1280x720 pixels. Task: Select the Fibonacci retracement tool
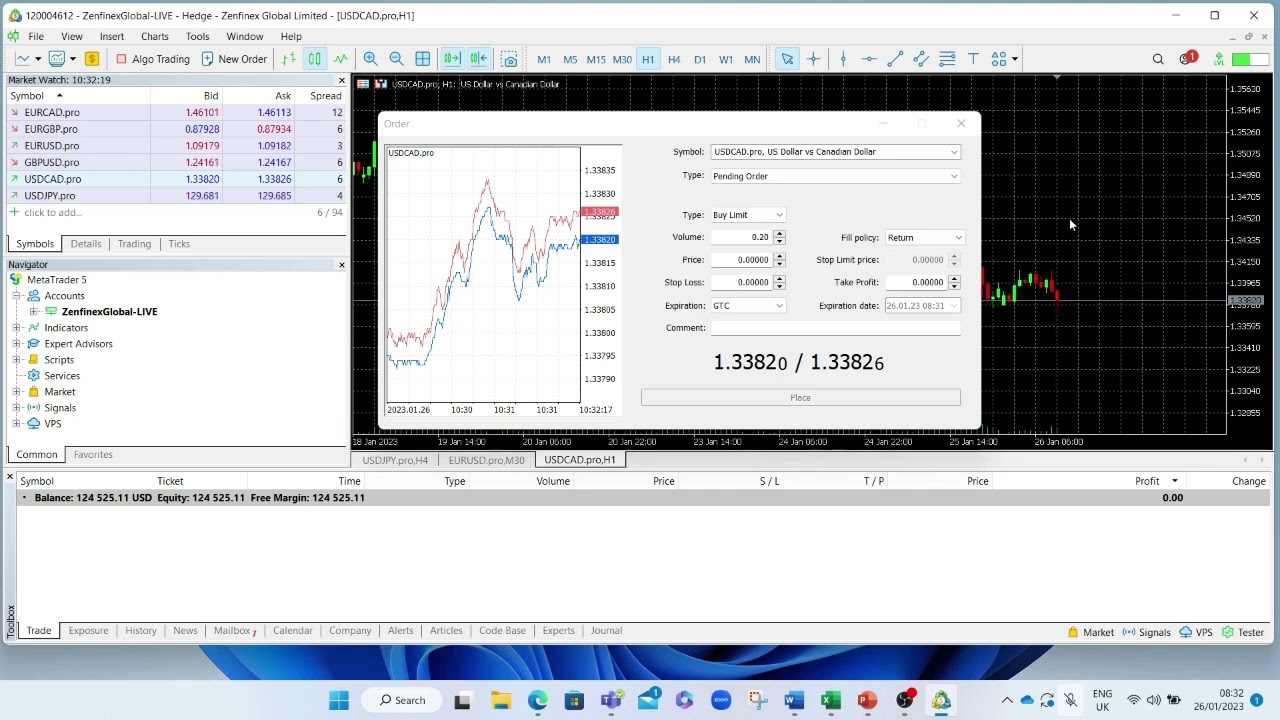pos(947,59)
